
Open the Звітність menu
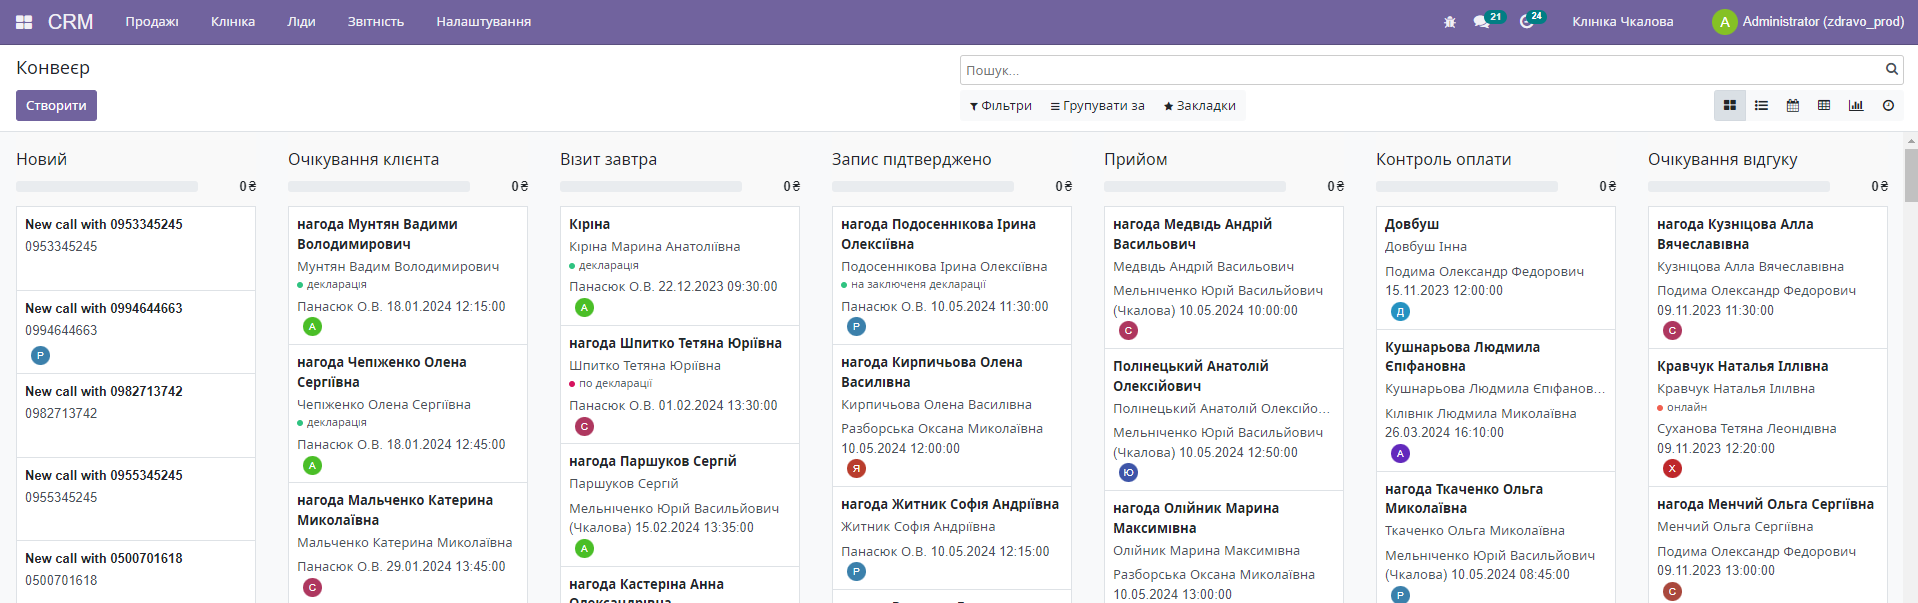point(376,22)
